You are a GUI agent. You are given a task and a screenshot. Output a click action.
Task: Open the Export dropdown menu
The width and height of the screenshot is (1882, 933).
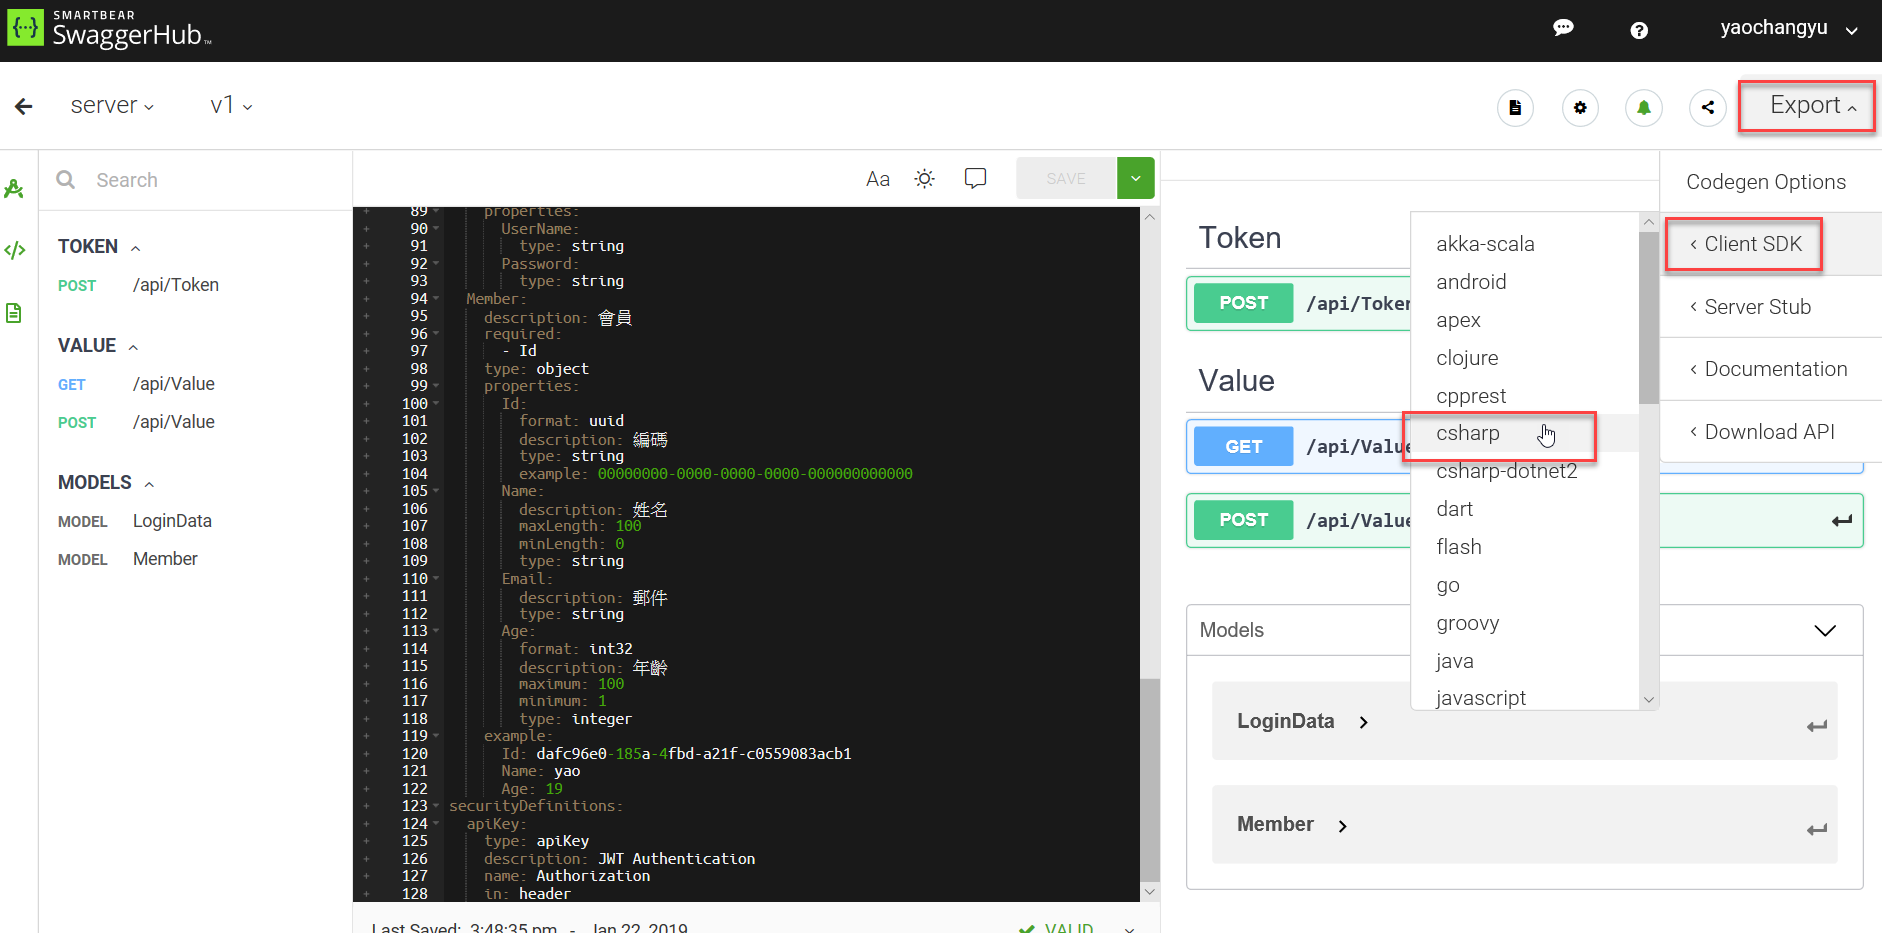pyautogui.click(x=1805, y=104)
